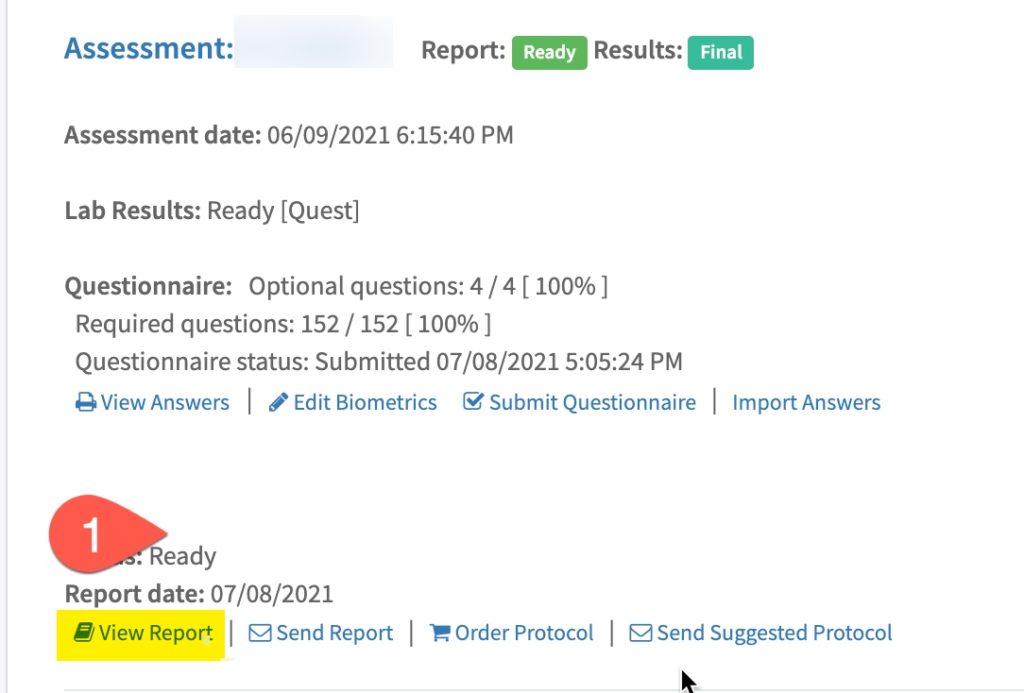
Task: Click the pencil icon for Edit Biometrics
Action: click(x=278, y=403)
